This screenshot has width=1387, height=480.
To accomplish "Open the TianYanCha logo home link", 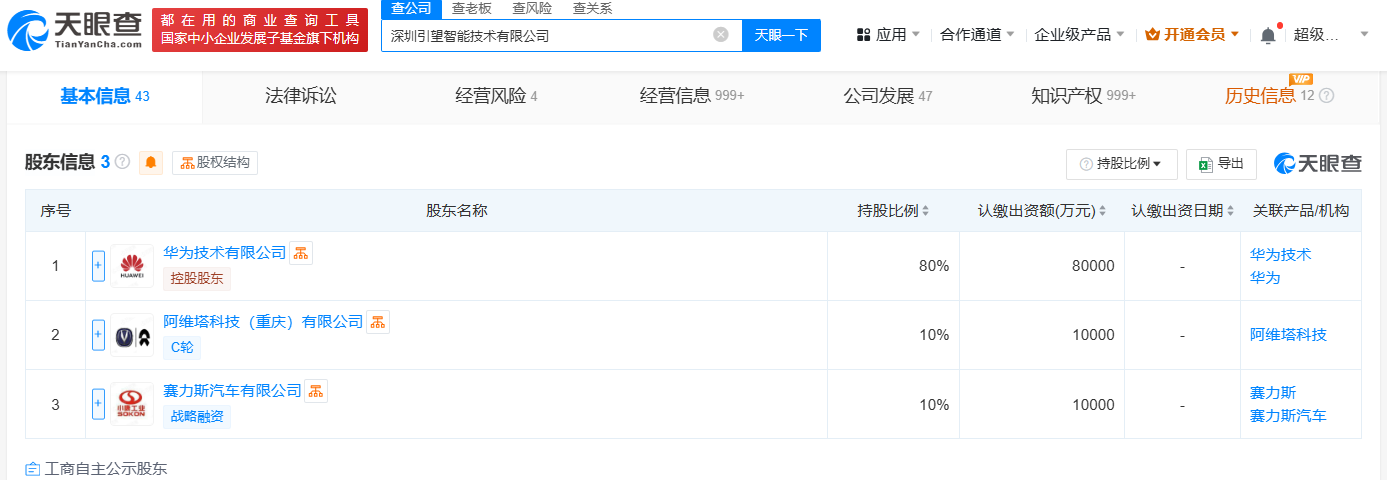I will pos(74,31).
